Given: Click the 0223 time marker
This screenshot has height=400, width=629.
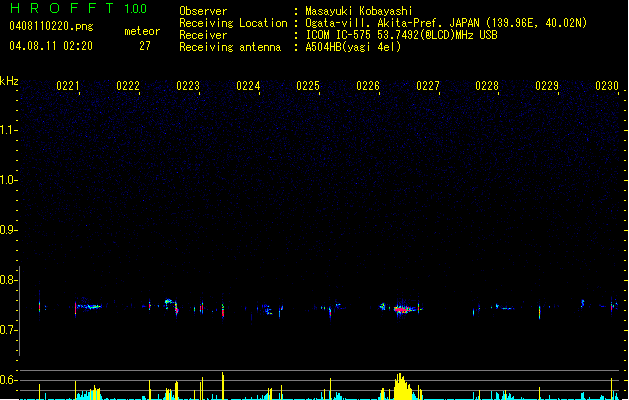Looking at the screenshot, I should point(188,86).
